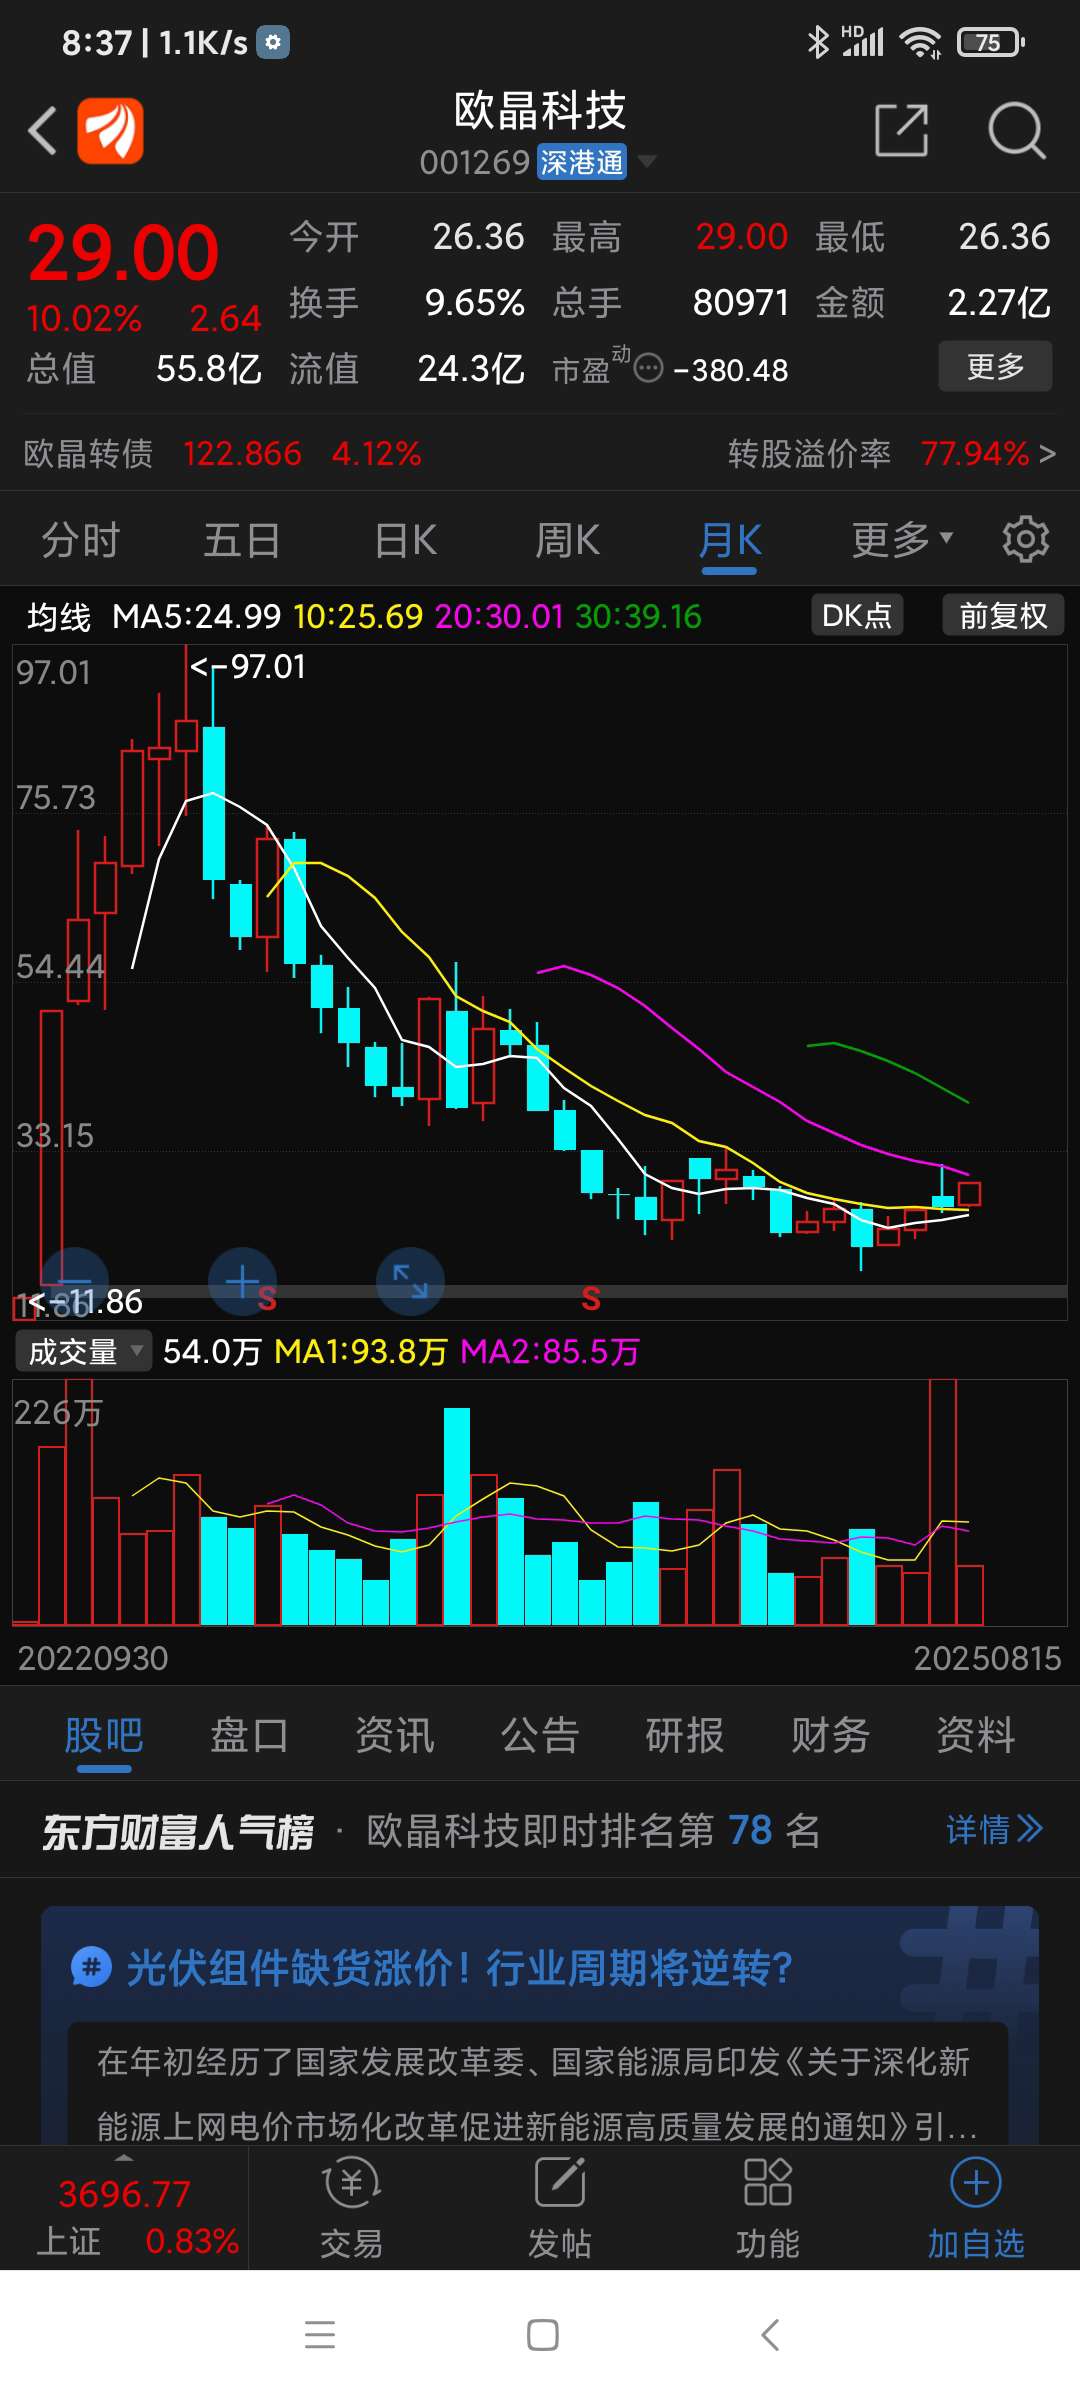Tap the 97.01 high price marker
This screenshot has width=1080, height=2400.
[x=248, y=666]
